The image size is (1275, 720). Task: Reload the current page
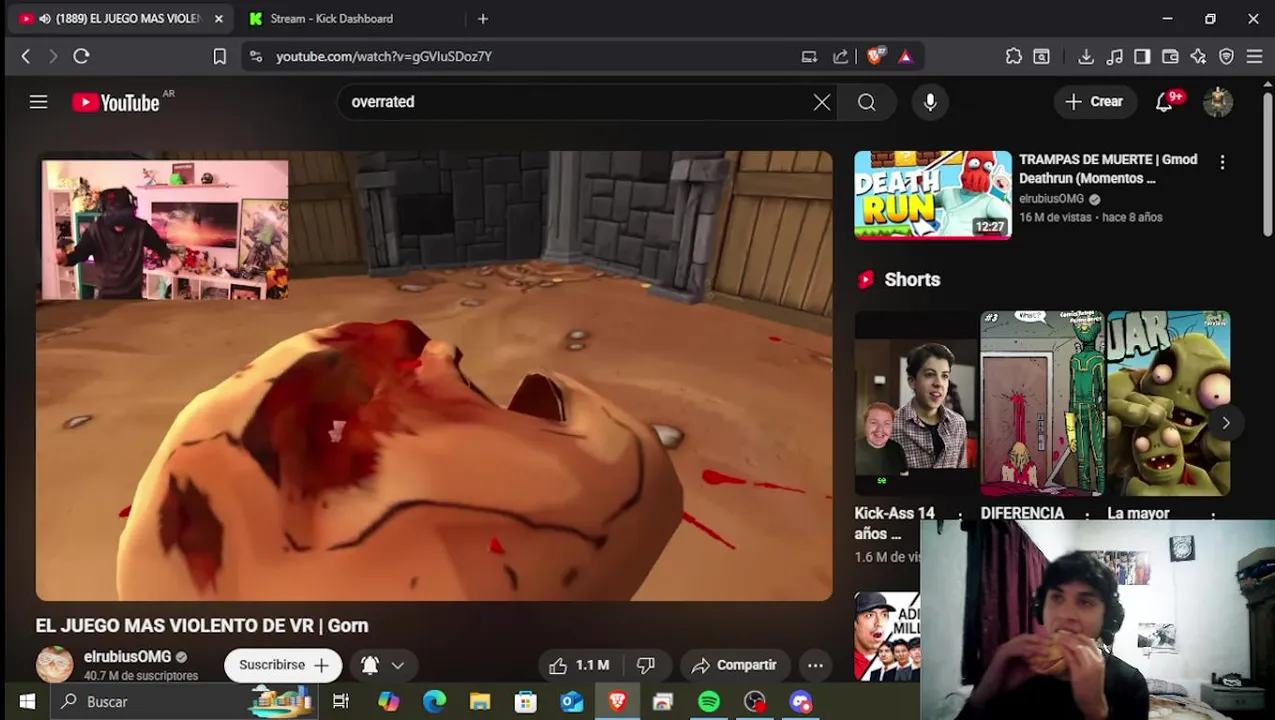[x=82, y=56]
